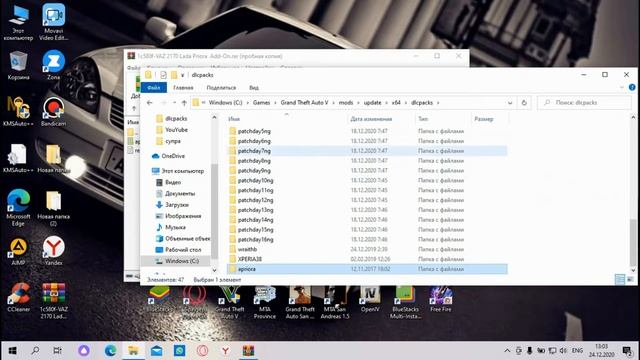The image size is (640, 360).
Task: Navigate to update in address path
Action: tap(372, 103)
